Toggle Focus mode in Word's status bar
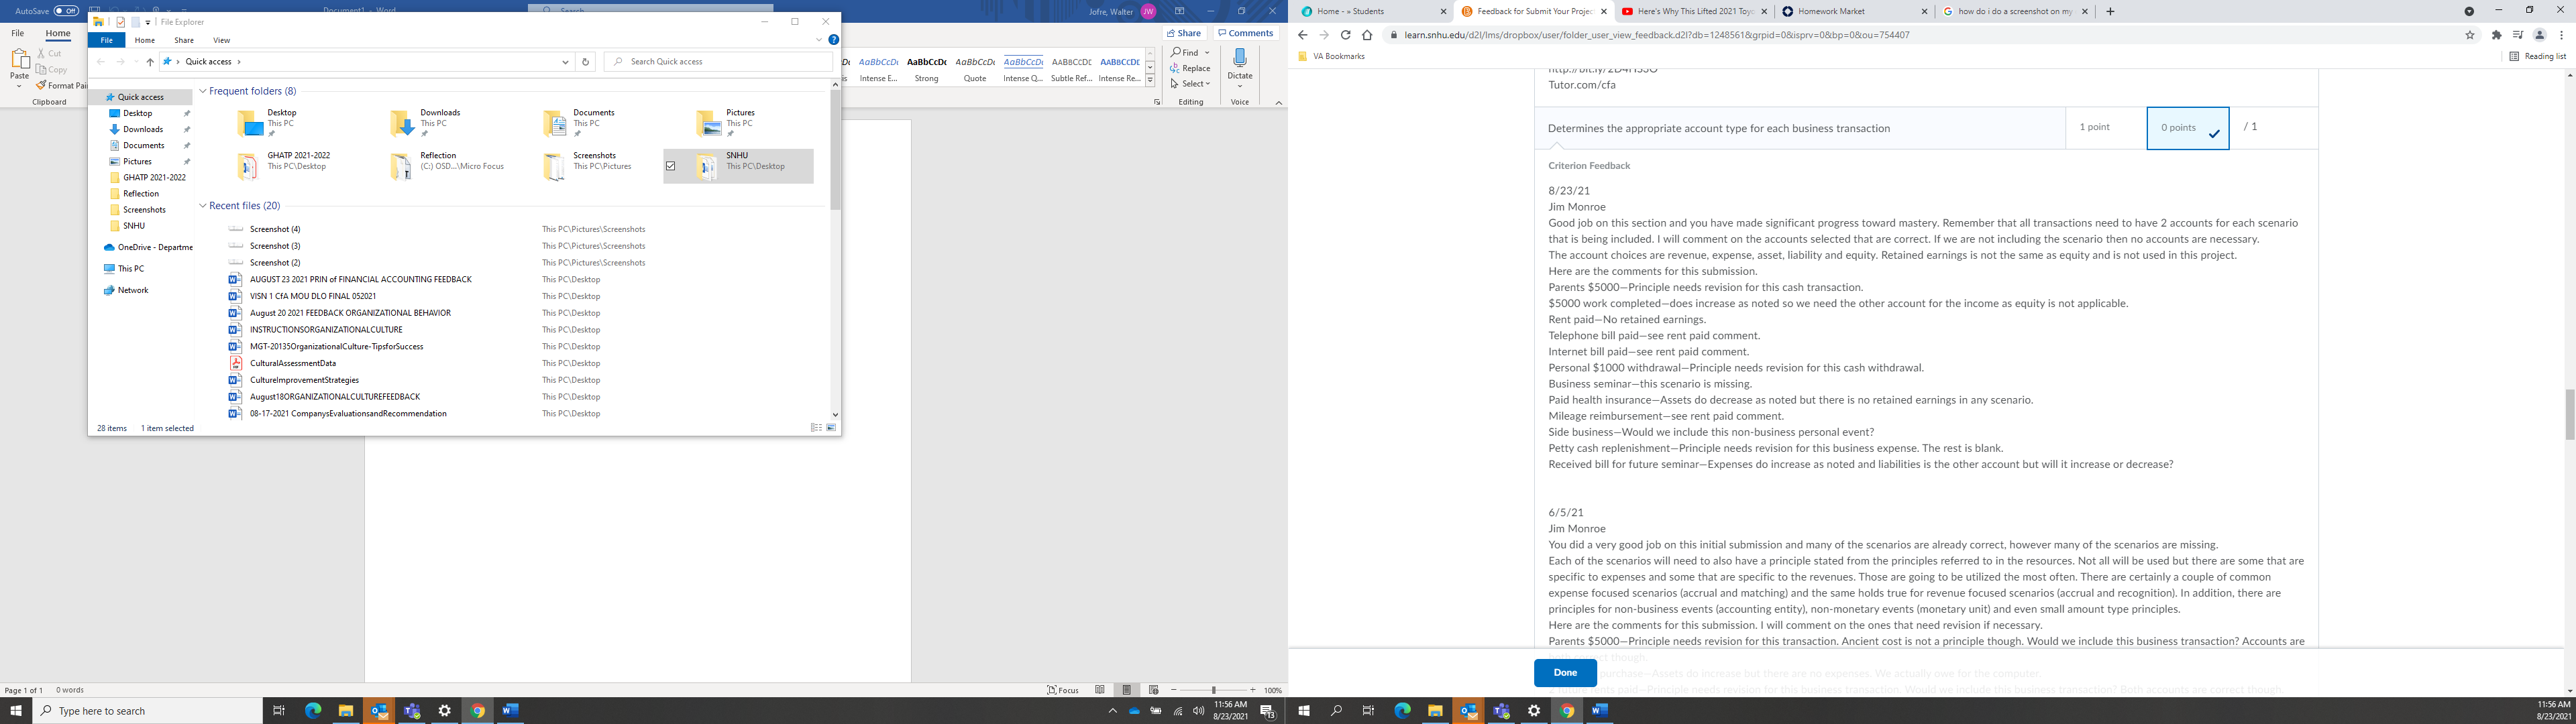Image resolution: width=2576 pixels, height=724 pixels. (x=1063, y=690)
